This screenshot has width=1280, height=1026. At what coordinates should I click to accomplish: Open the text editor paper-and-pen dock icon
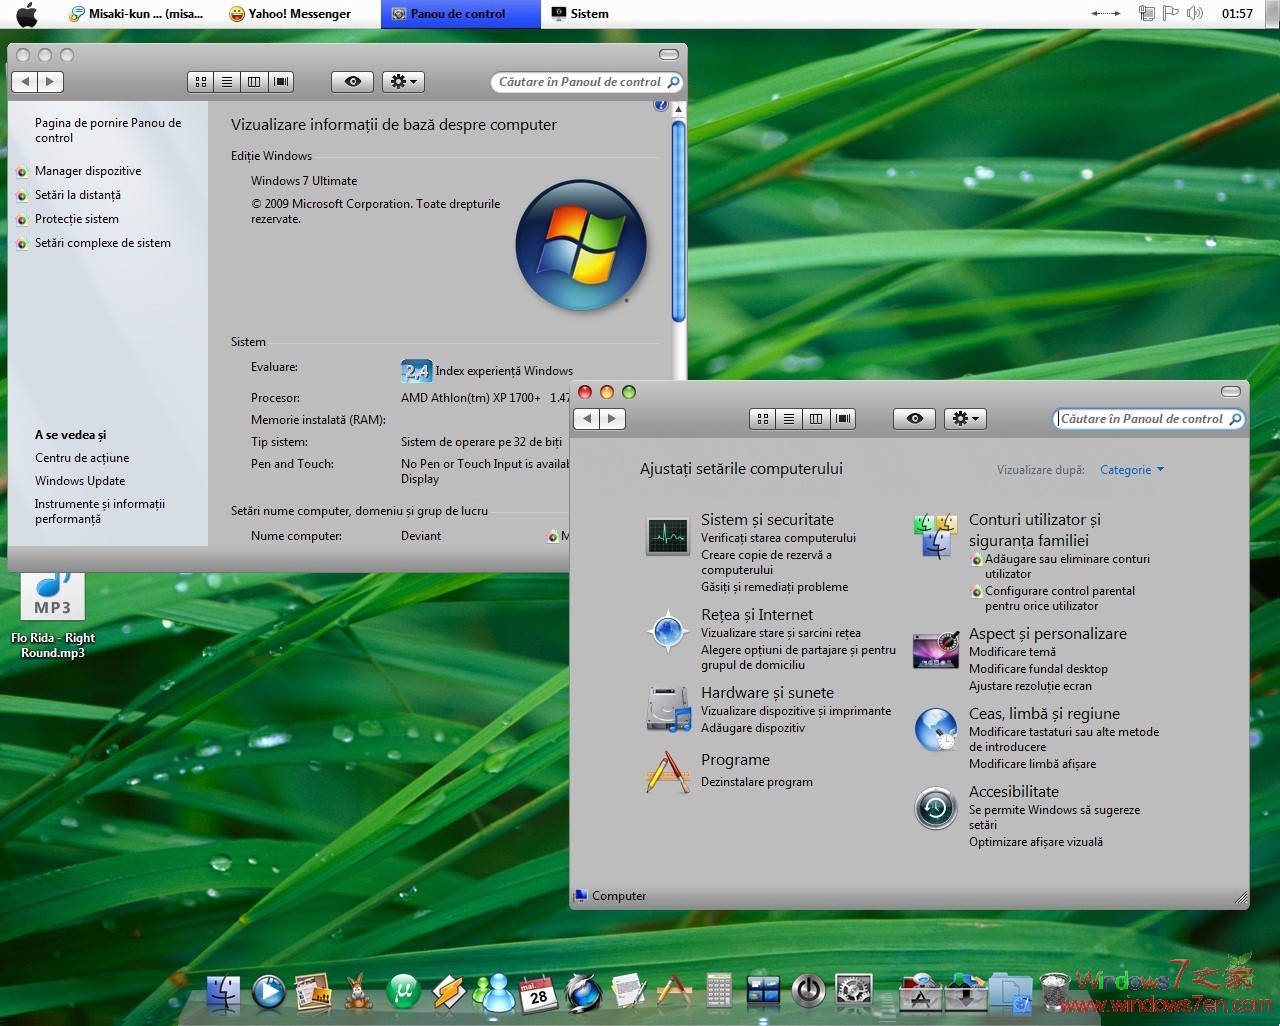628,992
